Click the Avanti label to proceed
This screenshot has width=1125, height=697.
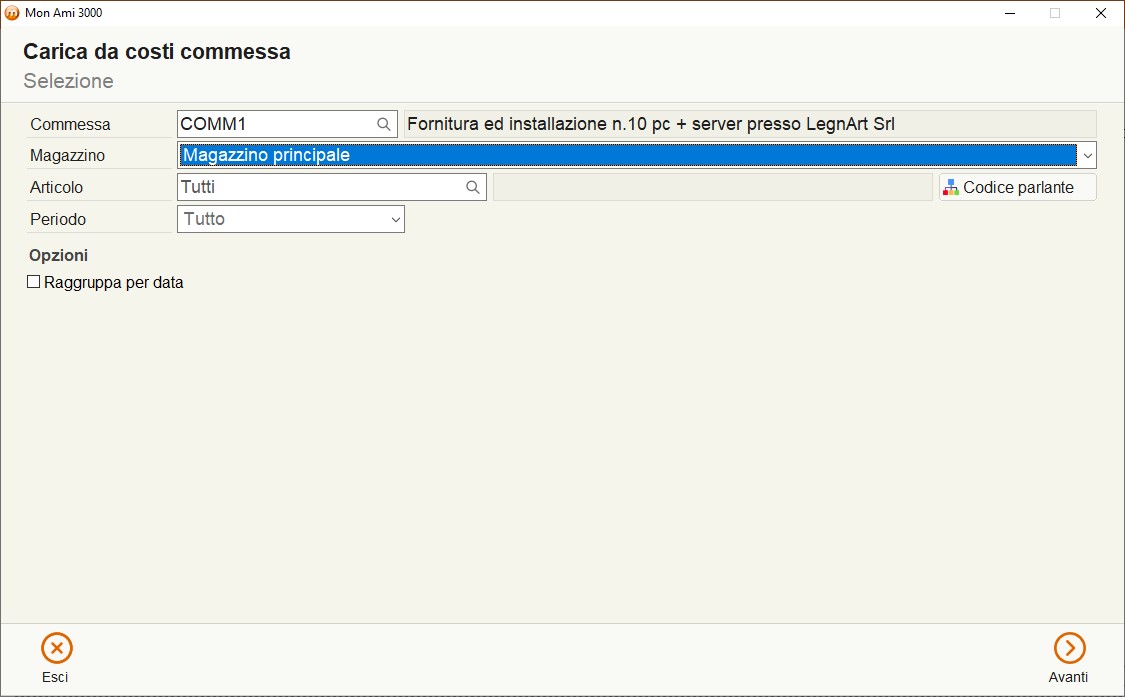pyautogui.click(x=1068, y=677)
